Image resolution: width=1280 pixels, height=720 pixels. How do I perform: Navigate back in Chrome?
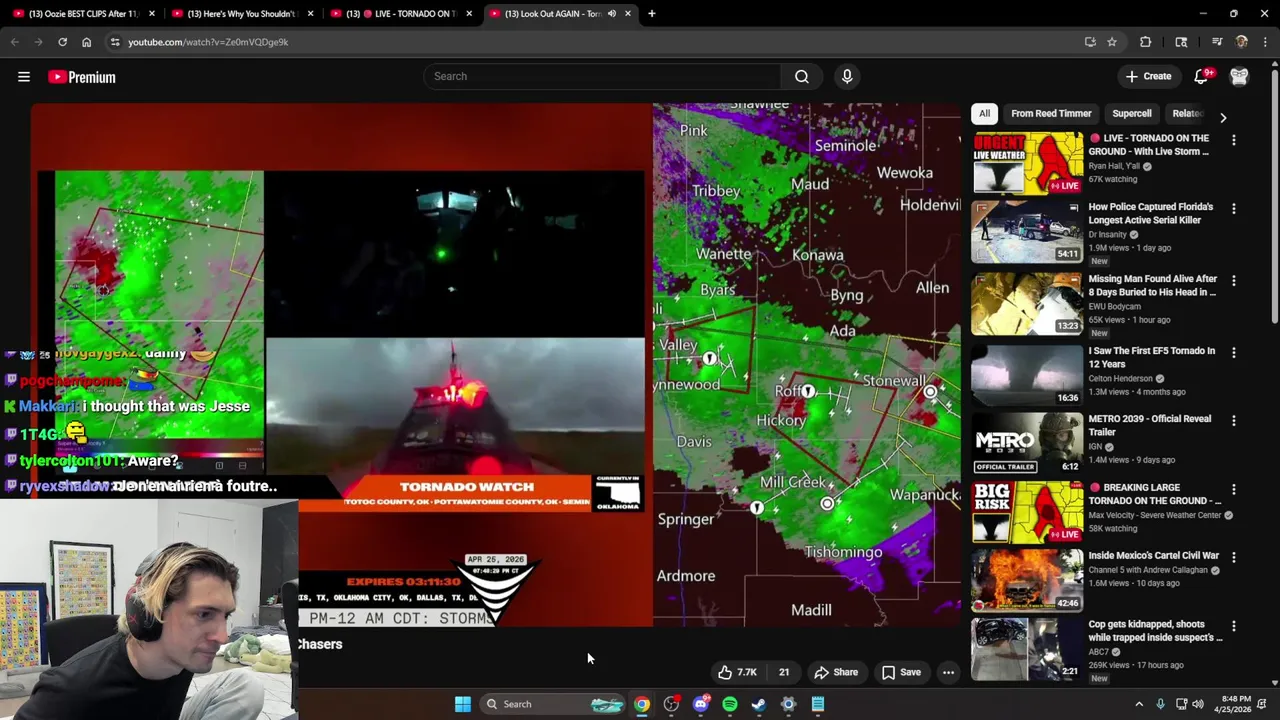click(x=14, y=42)
